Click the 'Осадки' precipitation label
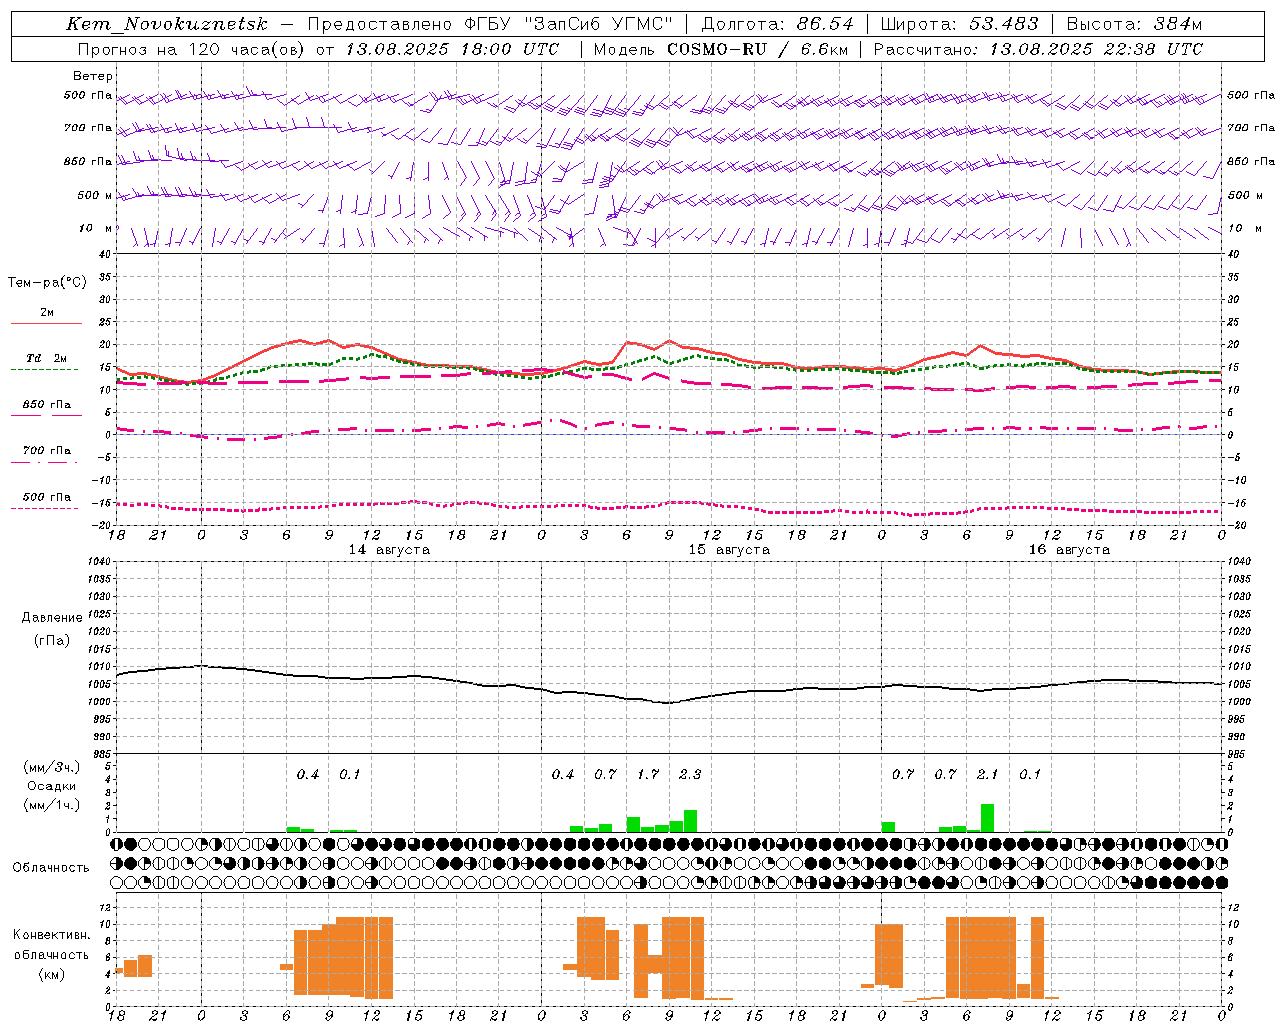Screen dimensions: 1280x1024 [52, 786]
